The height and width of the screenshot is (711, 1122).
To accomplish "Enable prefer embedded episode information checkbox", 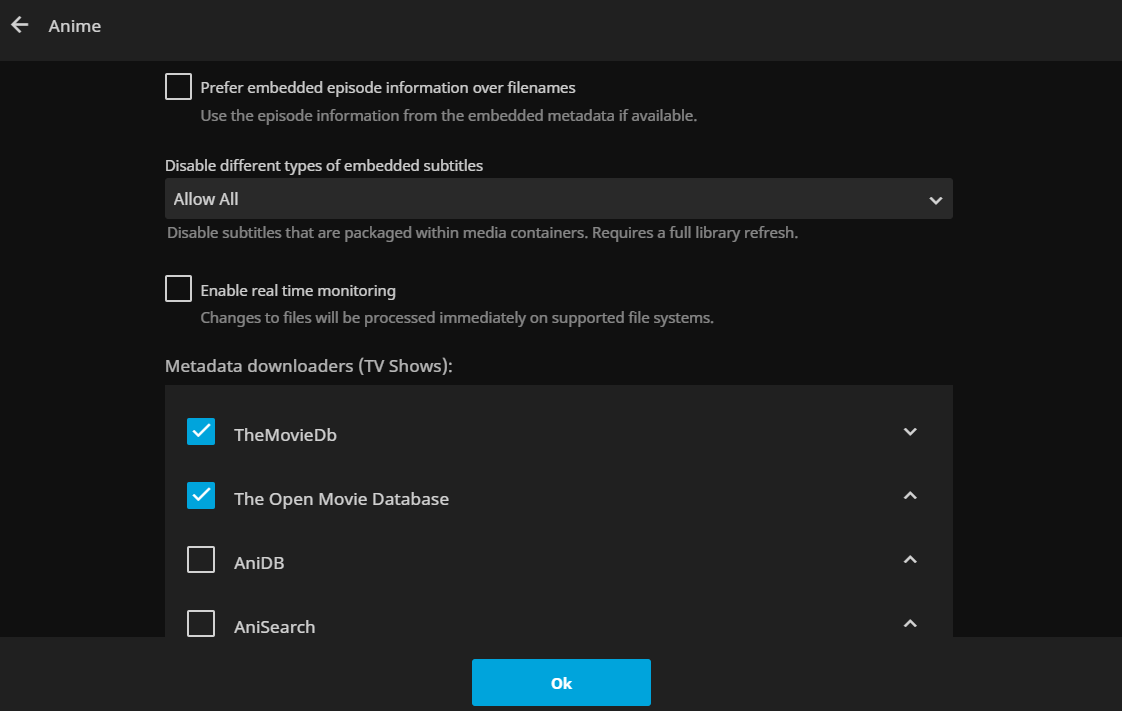I will click(x=178, y=87).
